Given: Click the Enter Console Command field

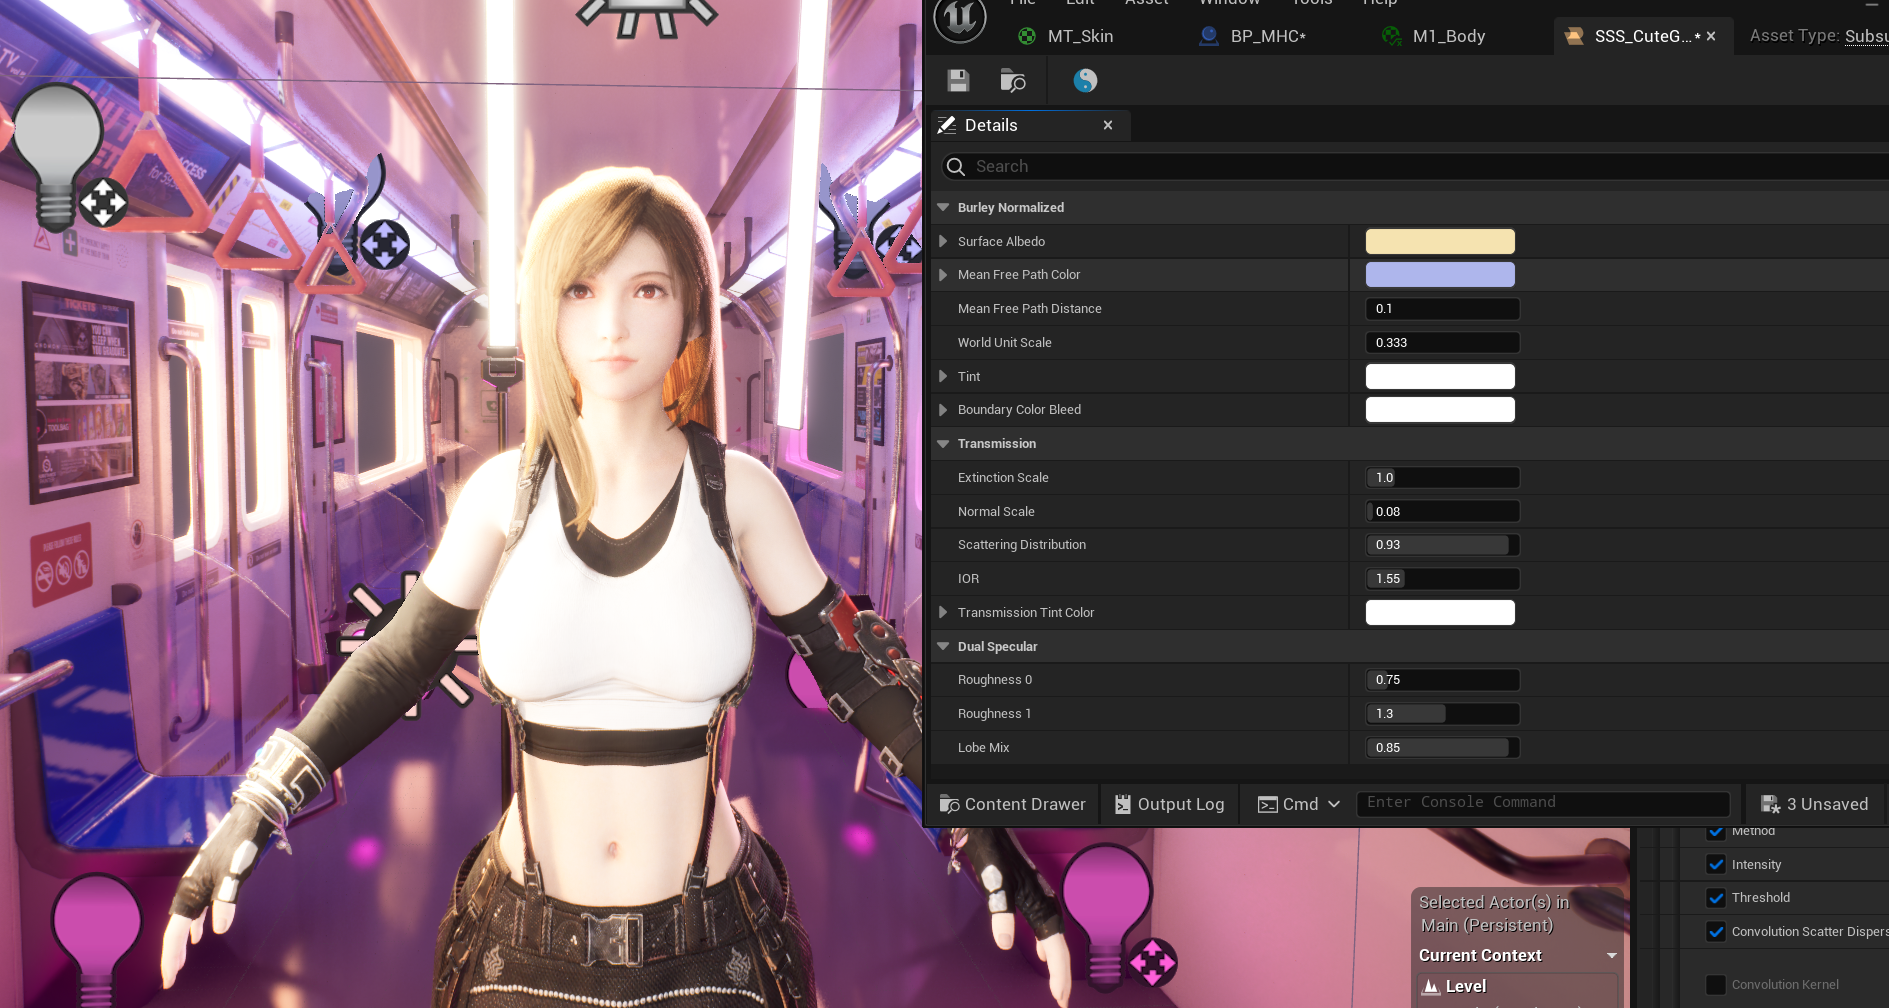Looking at the screenshot, I should tap(1543, 803).
